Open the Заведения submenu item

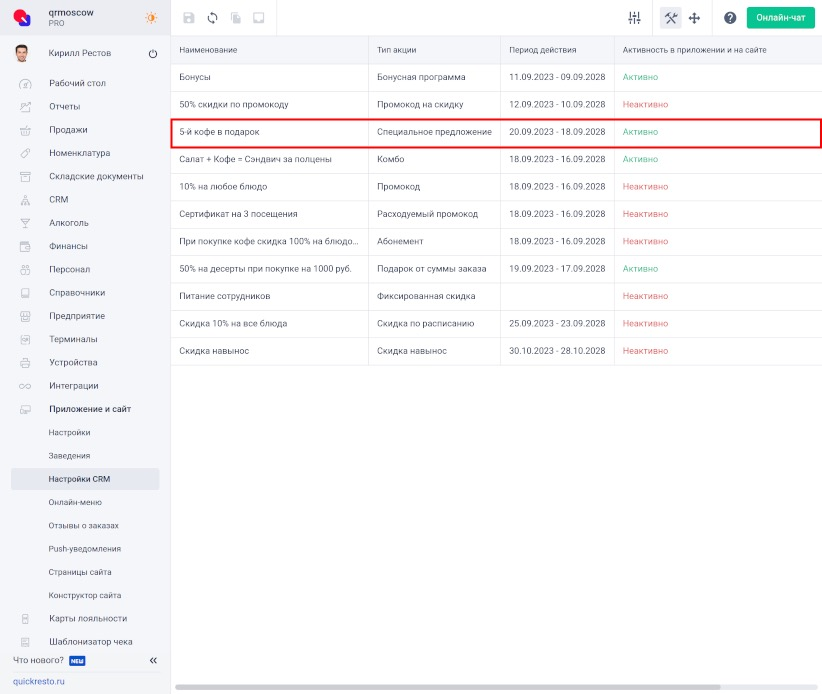(x=69, y=456)
